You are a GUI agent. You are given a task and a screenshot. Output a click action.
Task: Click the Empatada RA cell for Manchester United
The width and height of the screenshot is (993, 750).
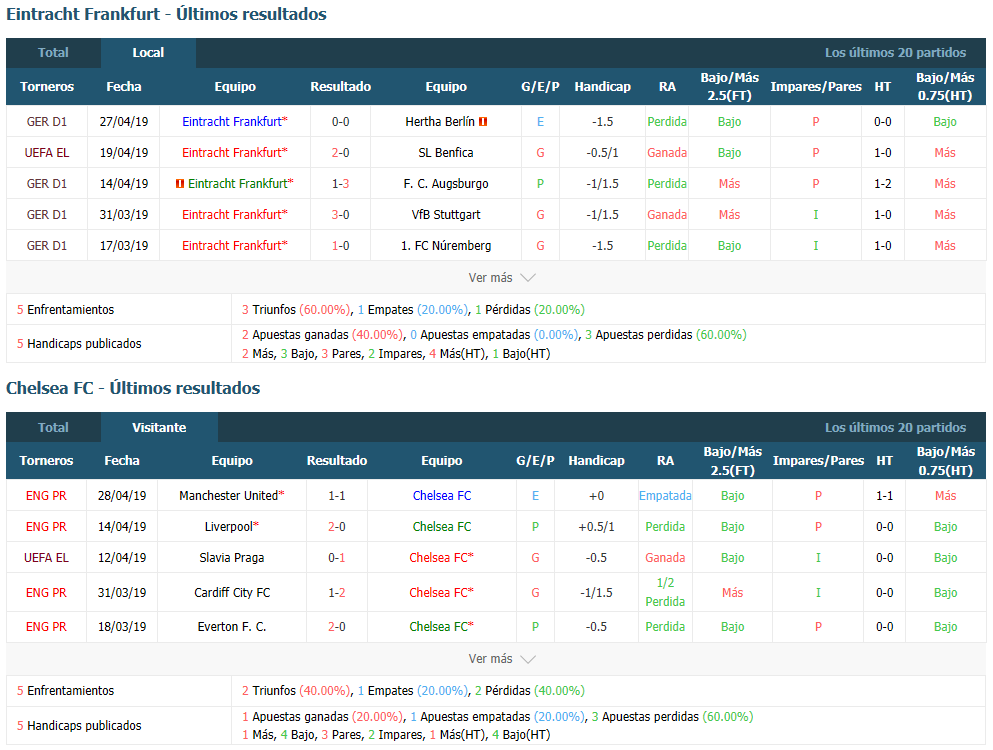[x=665, y=496]
